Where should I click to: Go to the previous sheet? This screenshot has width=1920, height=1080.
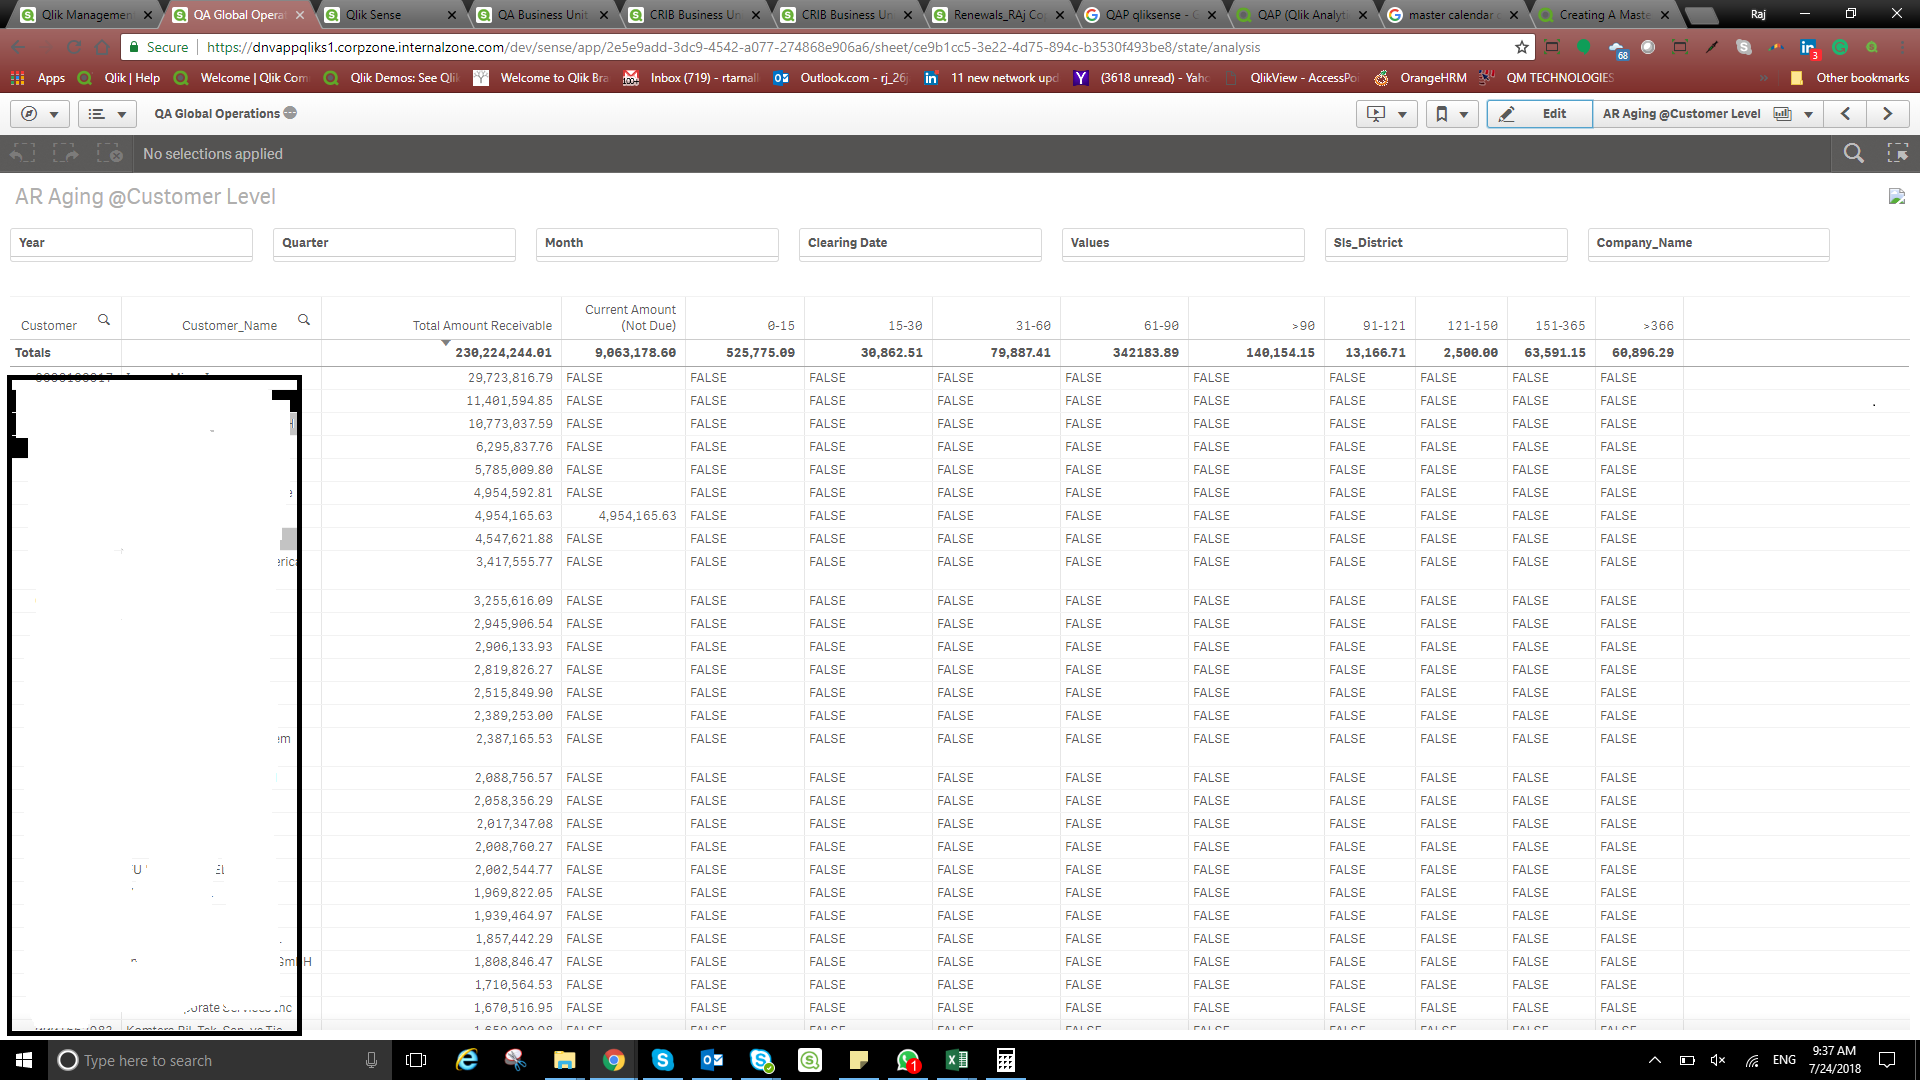tap(1846, 114)
